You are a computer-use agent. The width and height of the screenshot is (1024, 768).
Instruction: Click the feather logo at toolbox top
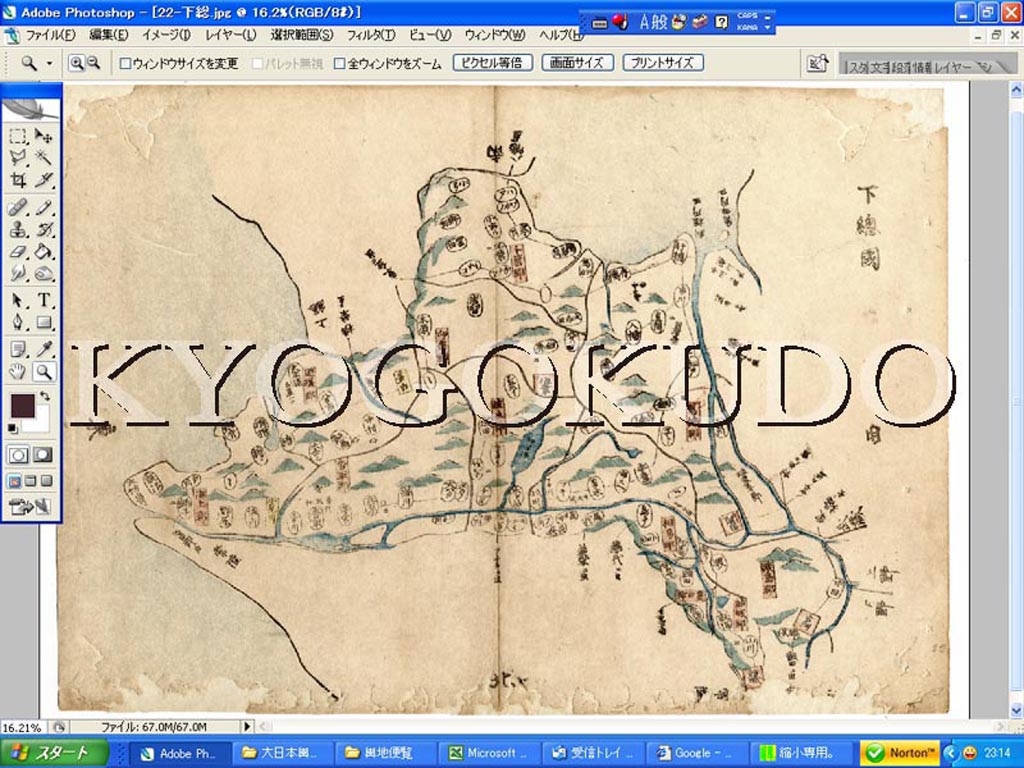coord(31,109)
